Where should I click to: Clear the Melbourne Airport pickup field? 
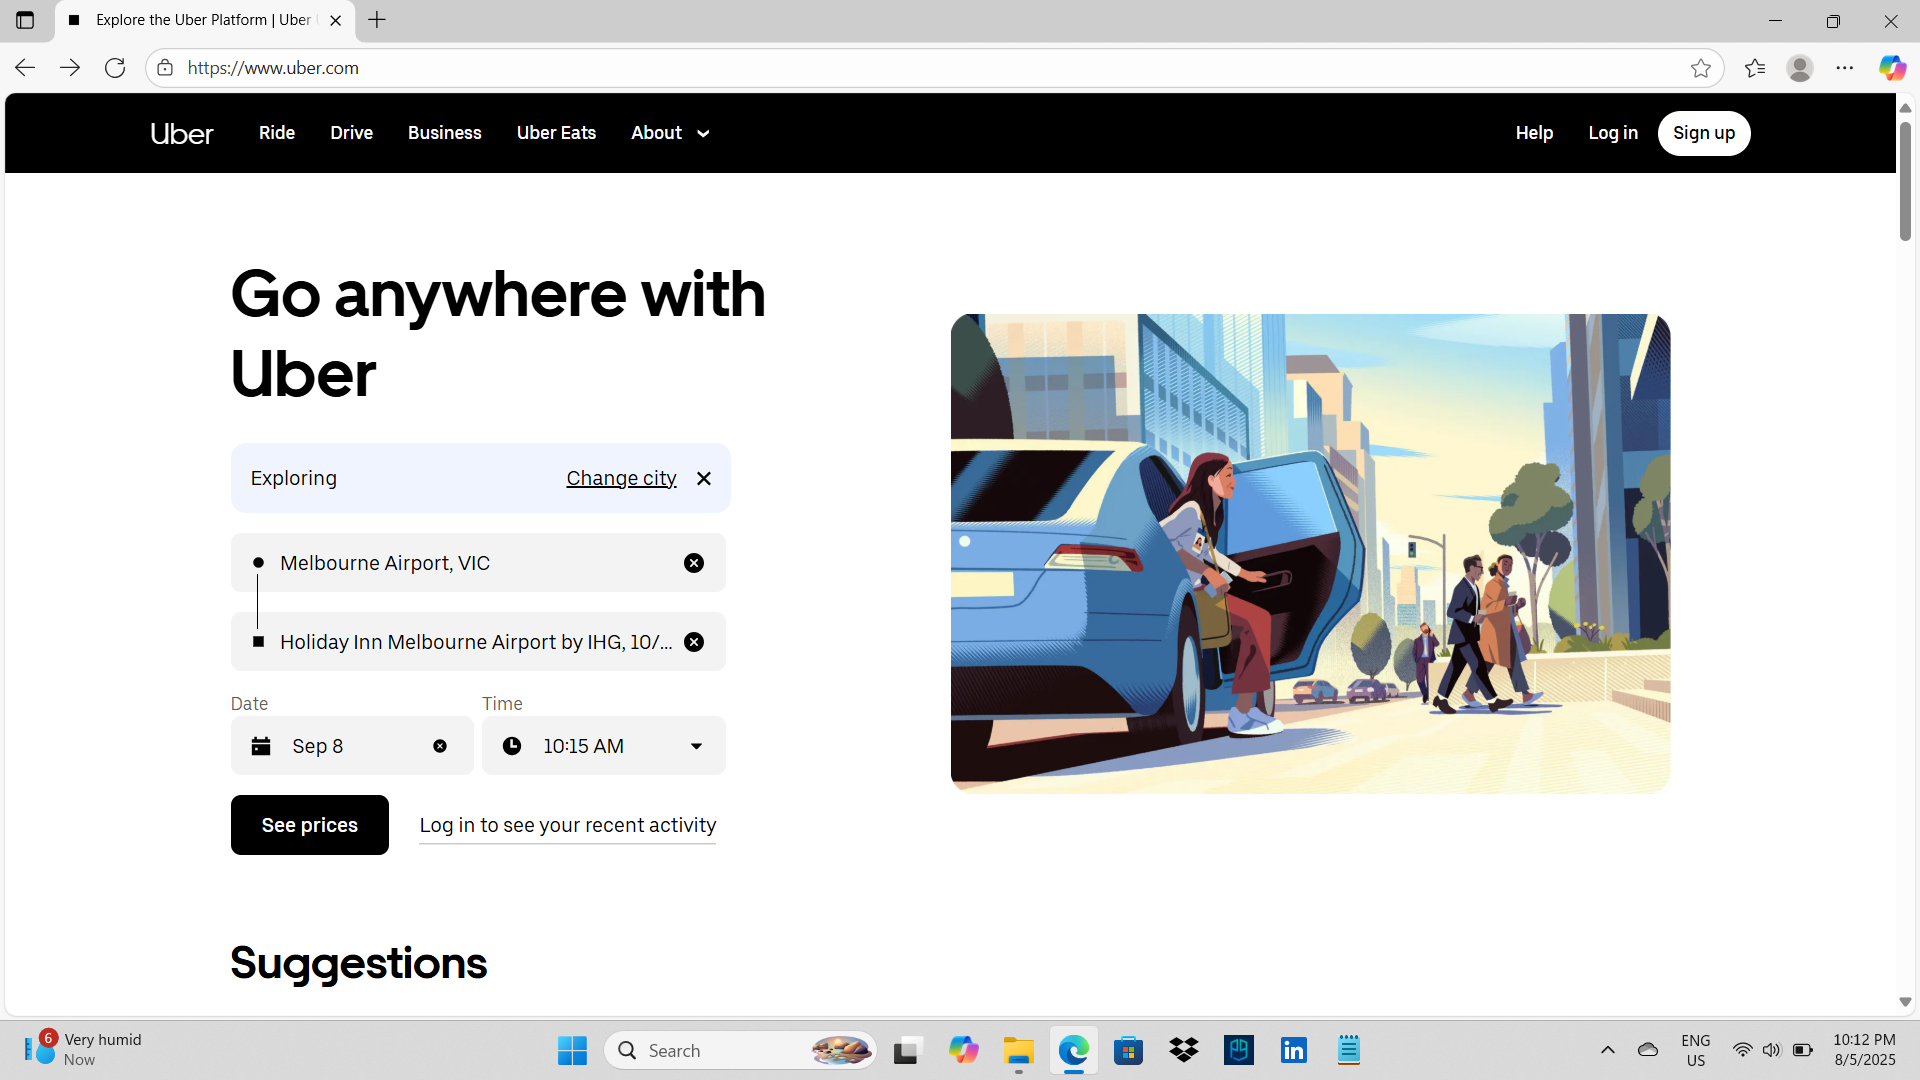pyautogui.click(x=694, y=563)
